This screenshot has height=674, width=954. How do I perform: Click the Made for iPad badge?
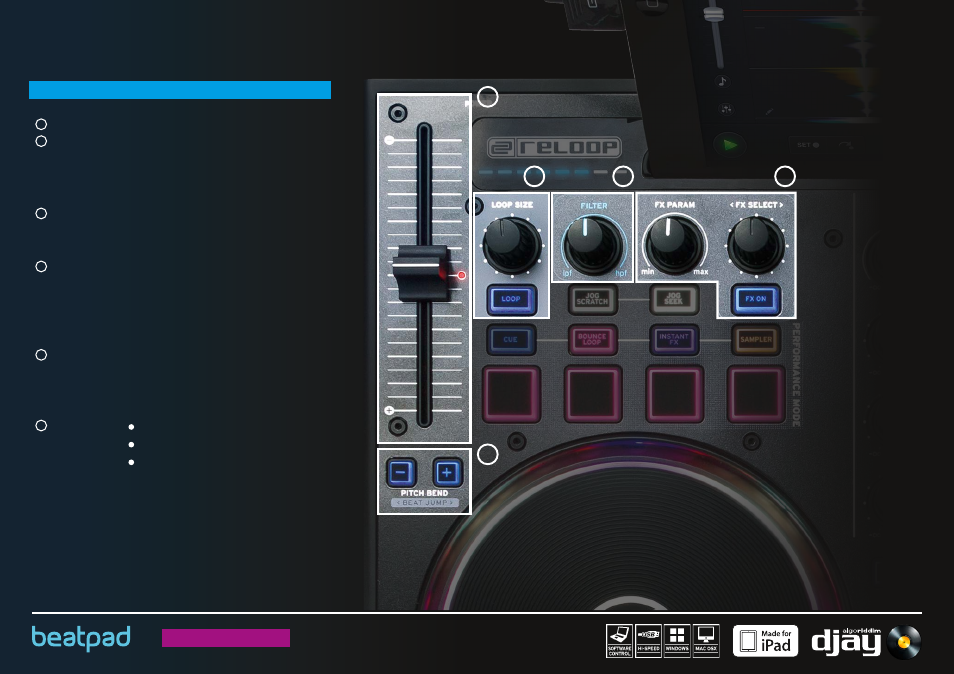[765, 641]
